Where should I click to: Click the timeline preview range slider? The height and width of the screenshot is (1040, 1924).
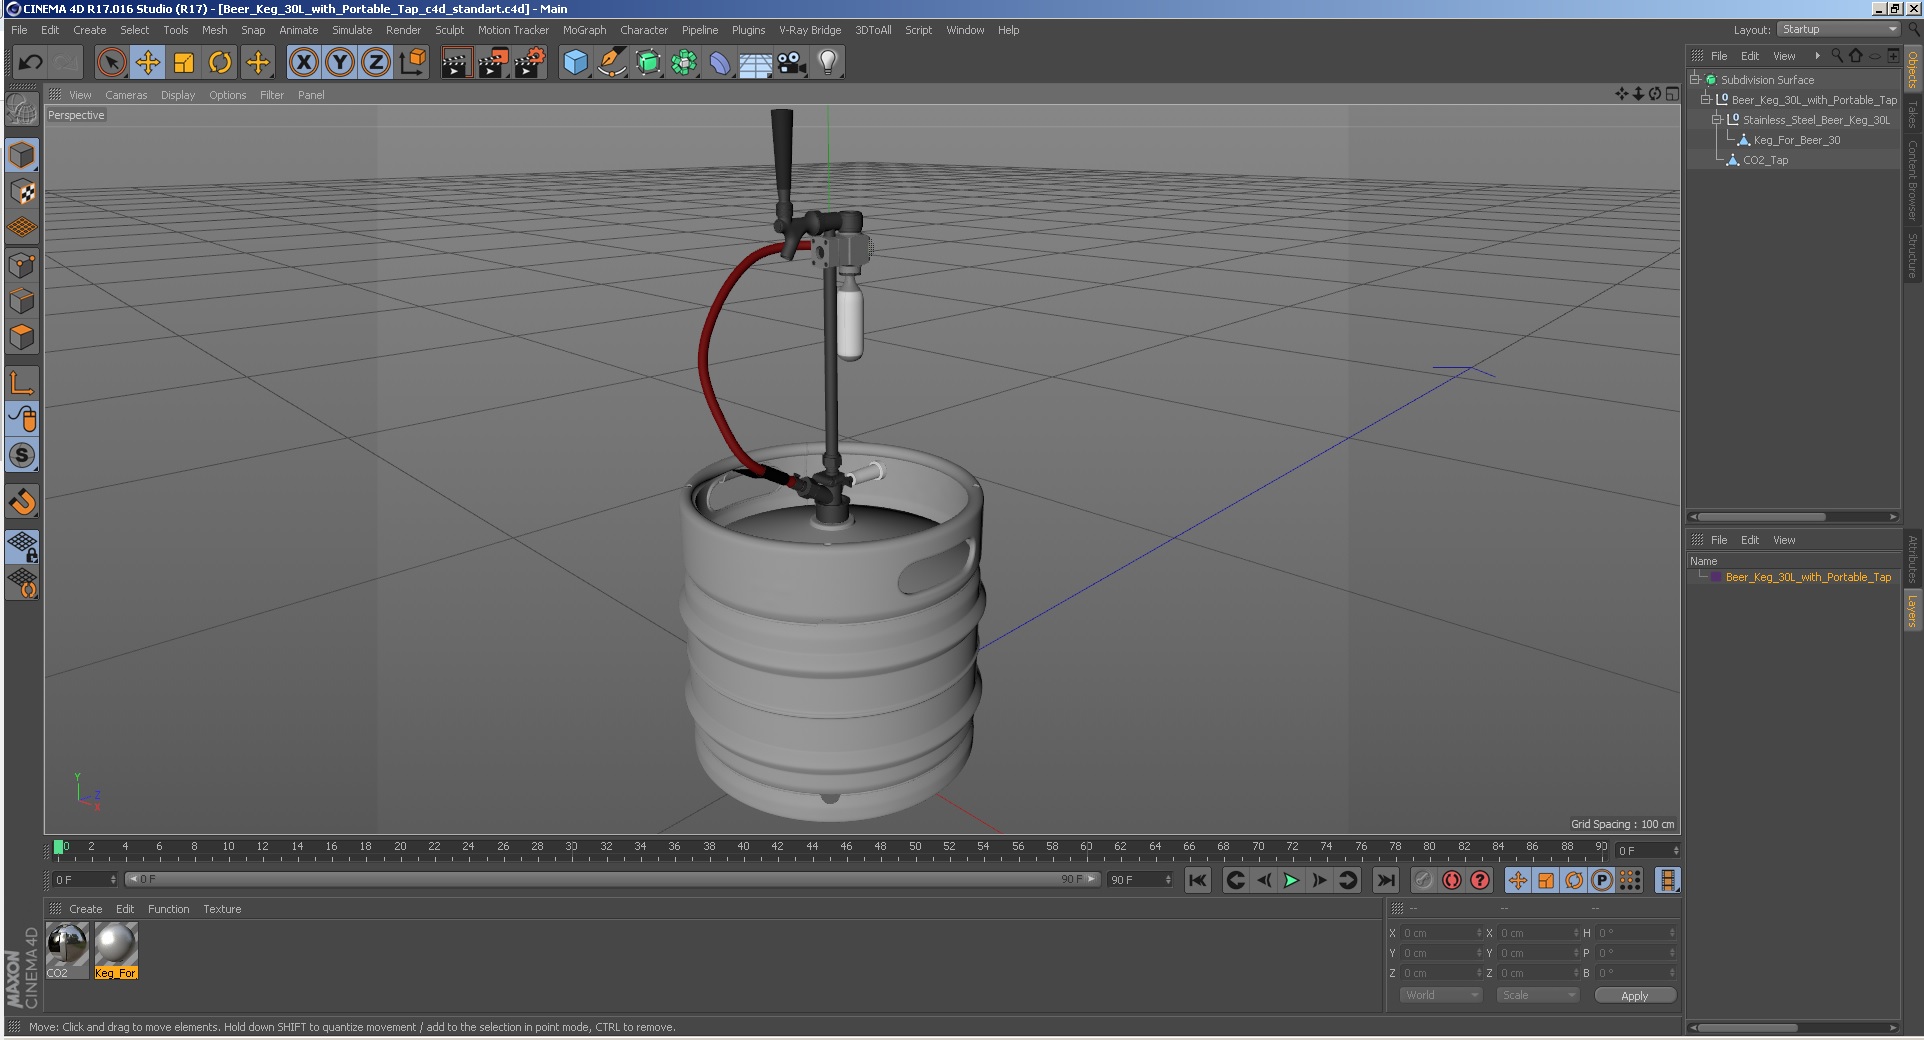tap(612, 879)
